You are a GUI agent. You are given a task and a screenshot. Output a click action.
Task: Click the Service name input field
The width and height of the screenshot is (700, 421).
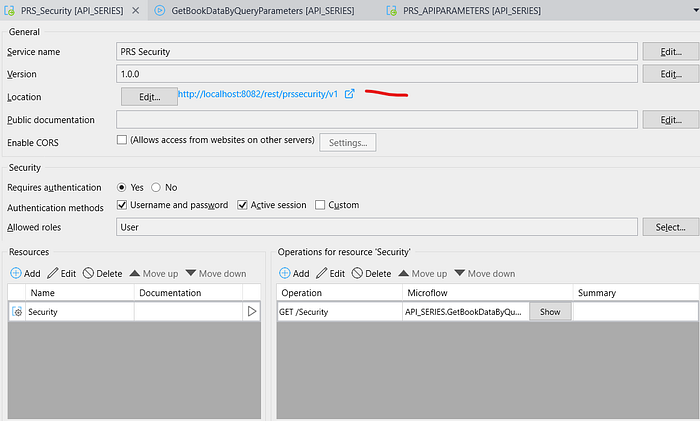tap(376, 51)
